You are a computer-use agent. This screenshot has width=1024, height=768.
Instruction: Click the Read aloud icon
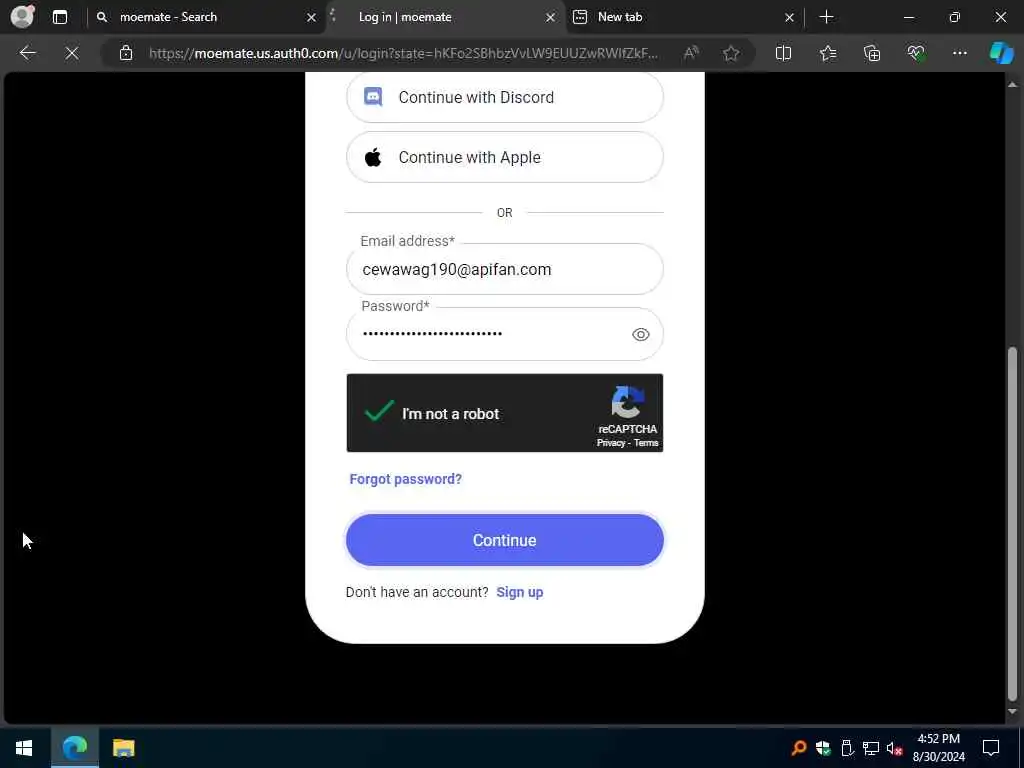coord(691,53)
